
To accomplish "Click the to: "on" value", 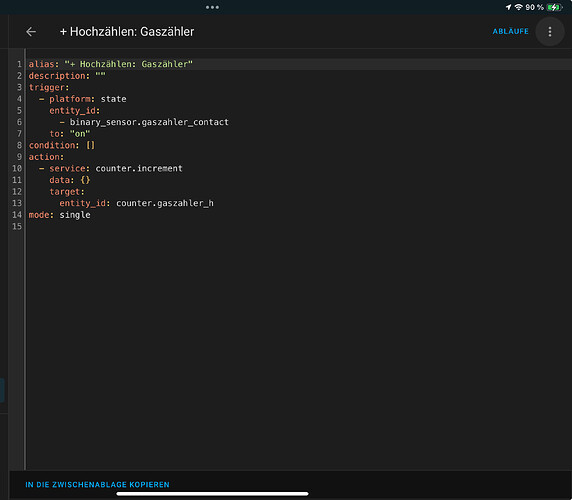I will [x=80, y=134].
